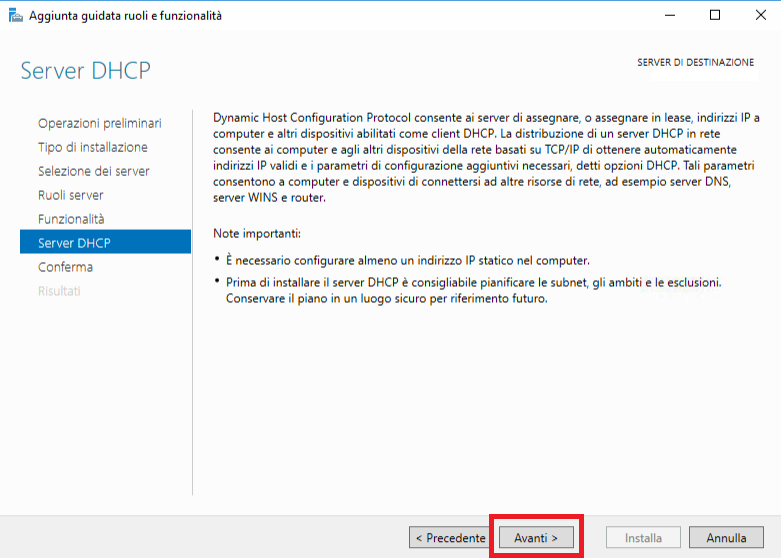Select highlighted Server DHCP step in sidebar

(105, 242)
